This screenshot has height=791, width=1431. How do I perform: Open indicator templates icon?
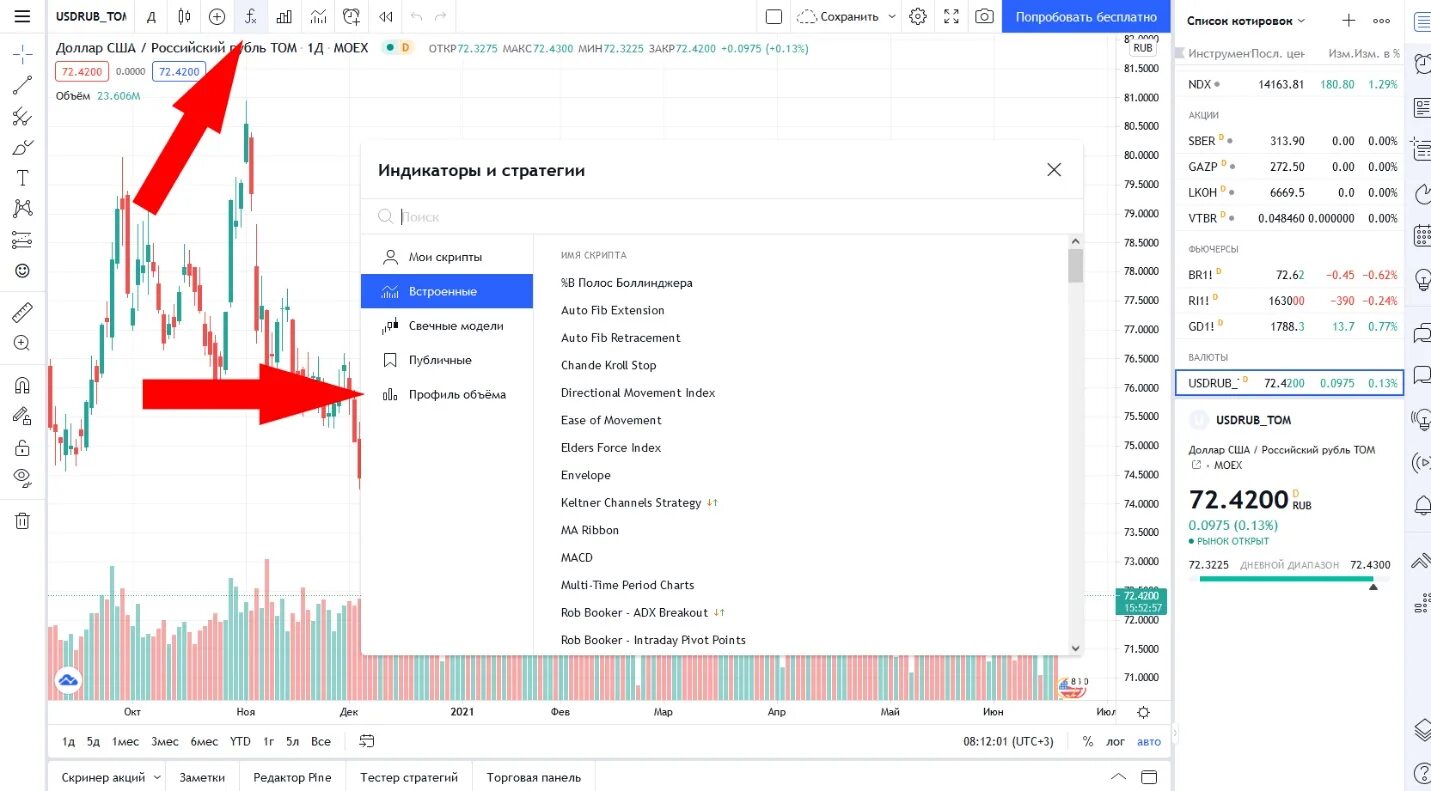[318, 16]
